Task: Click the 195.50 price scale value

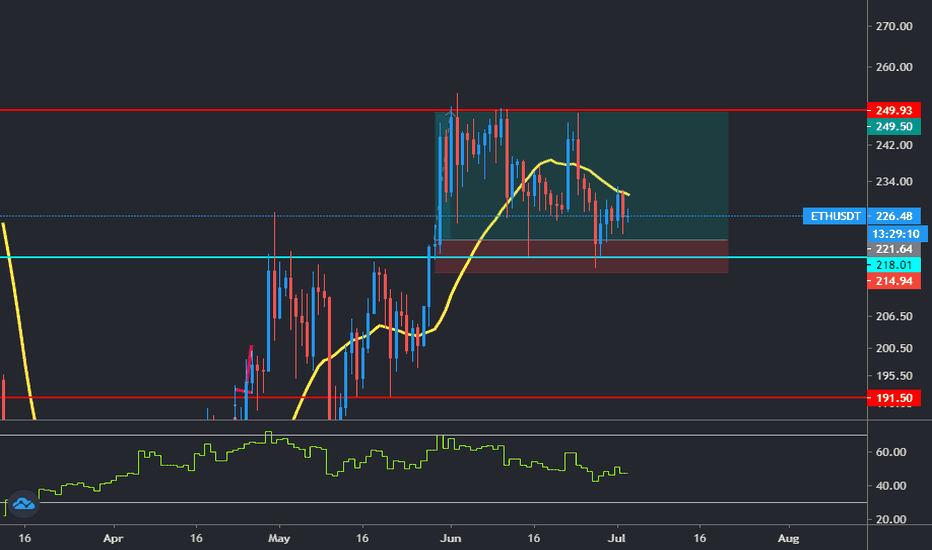Action: (x=893, y=376)
